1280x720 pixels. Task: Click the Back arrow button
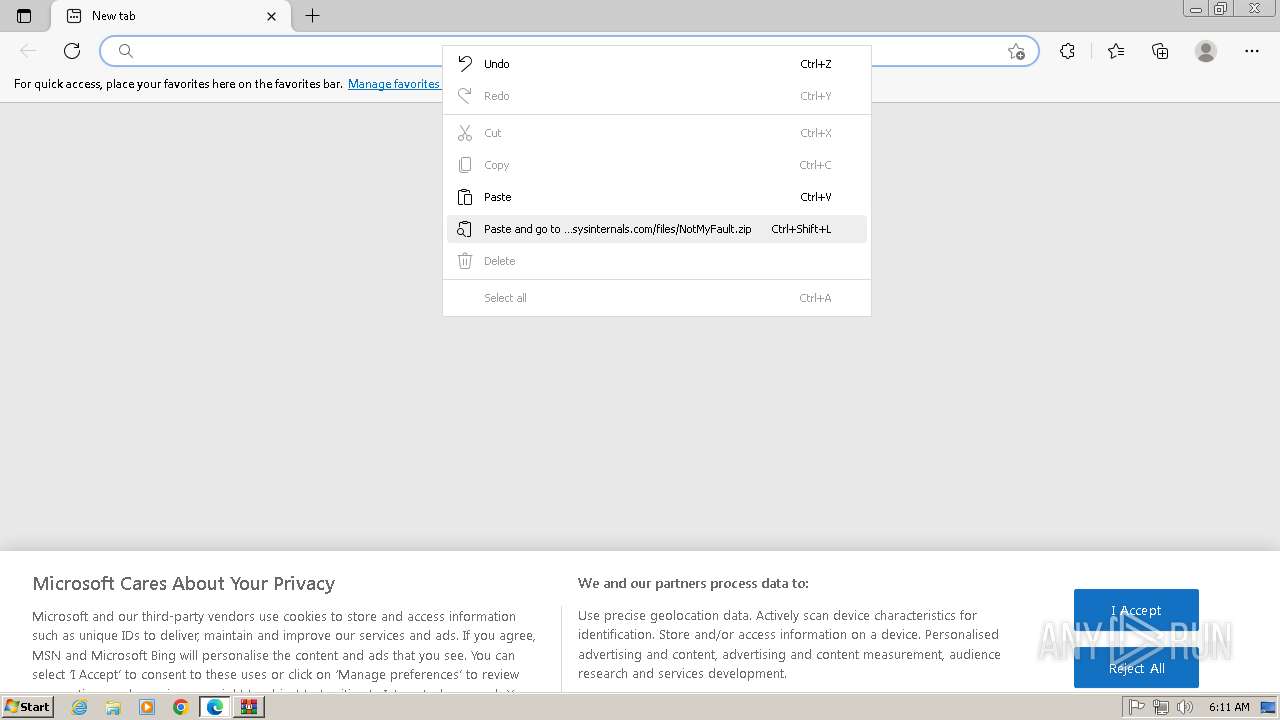[x=28, y=51]
